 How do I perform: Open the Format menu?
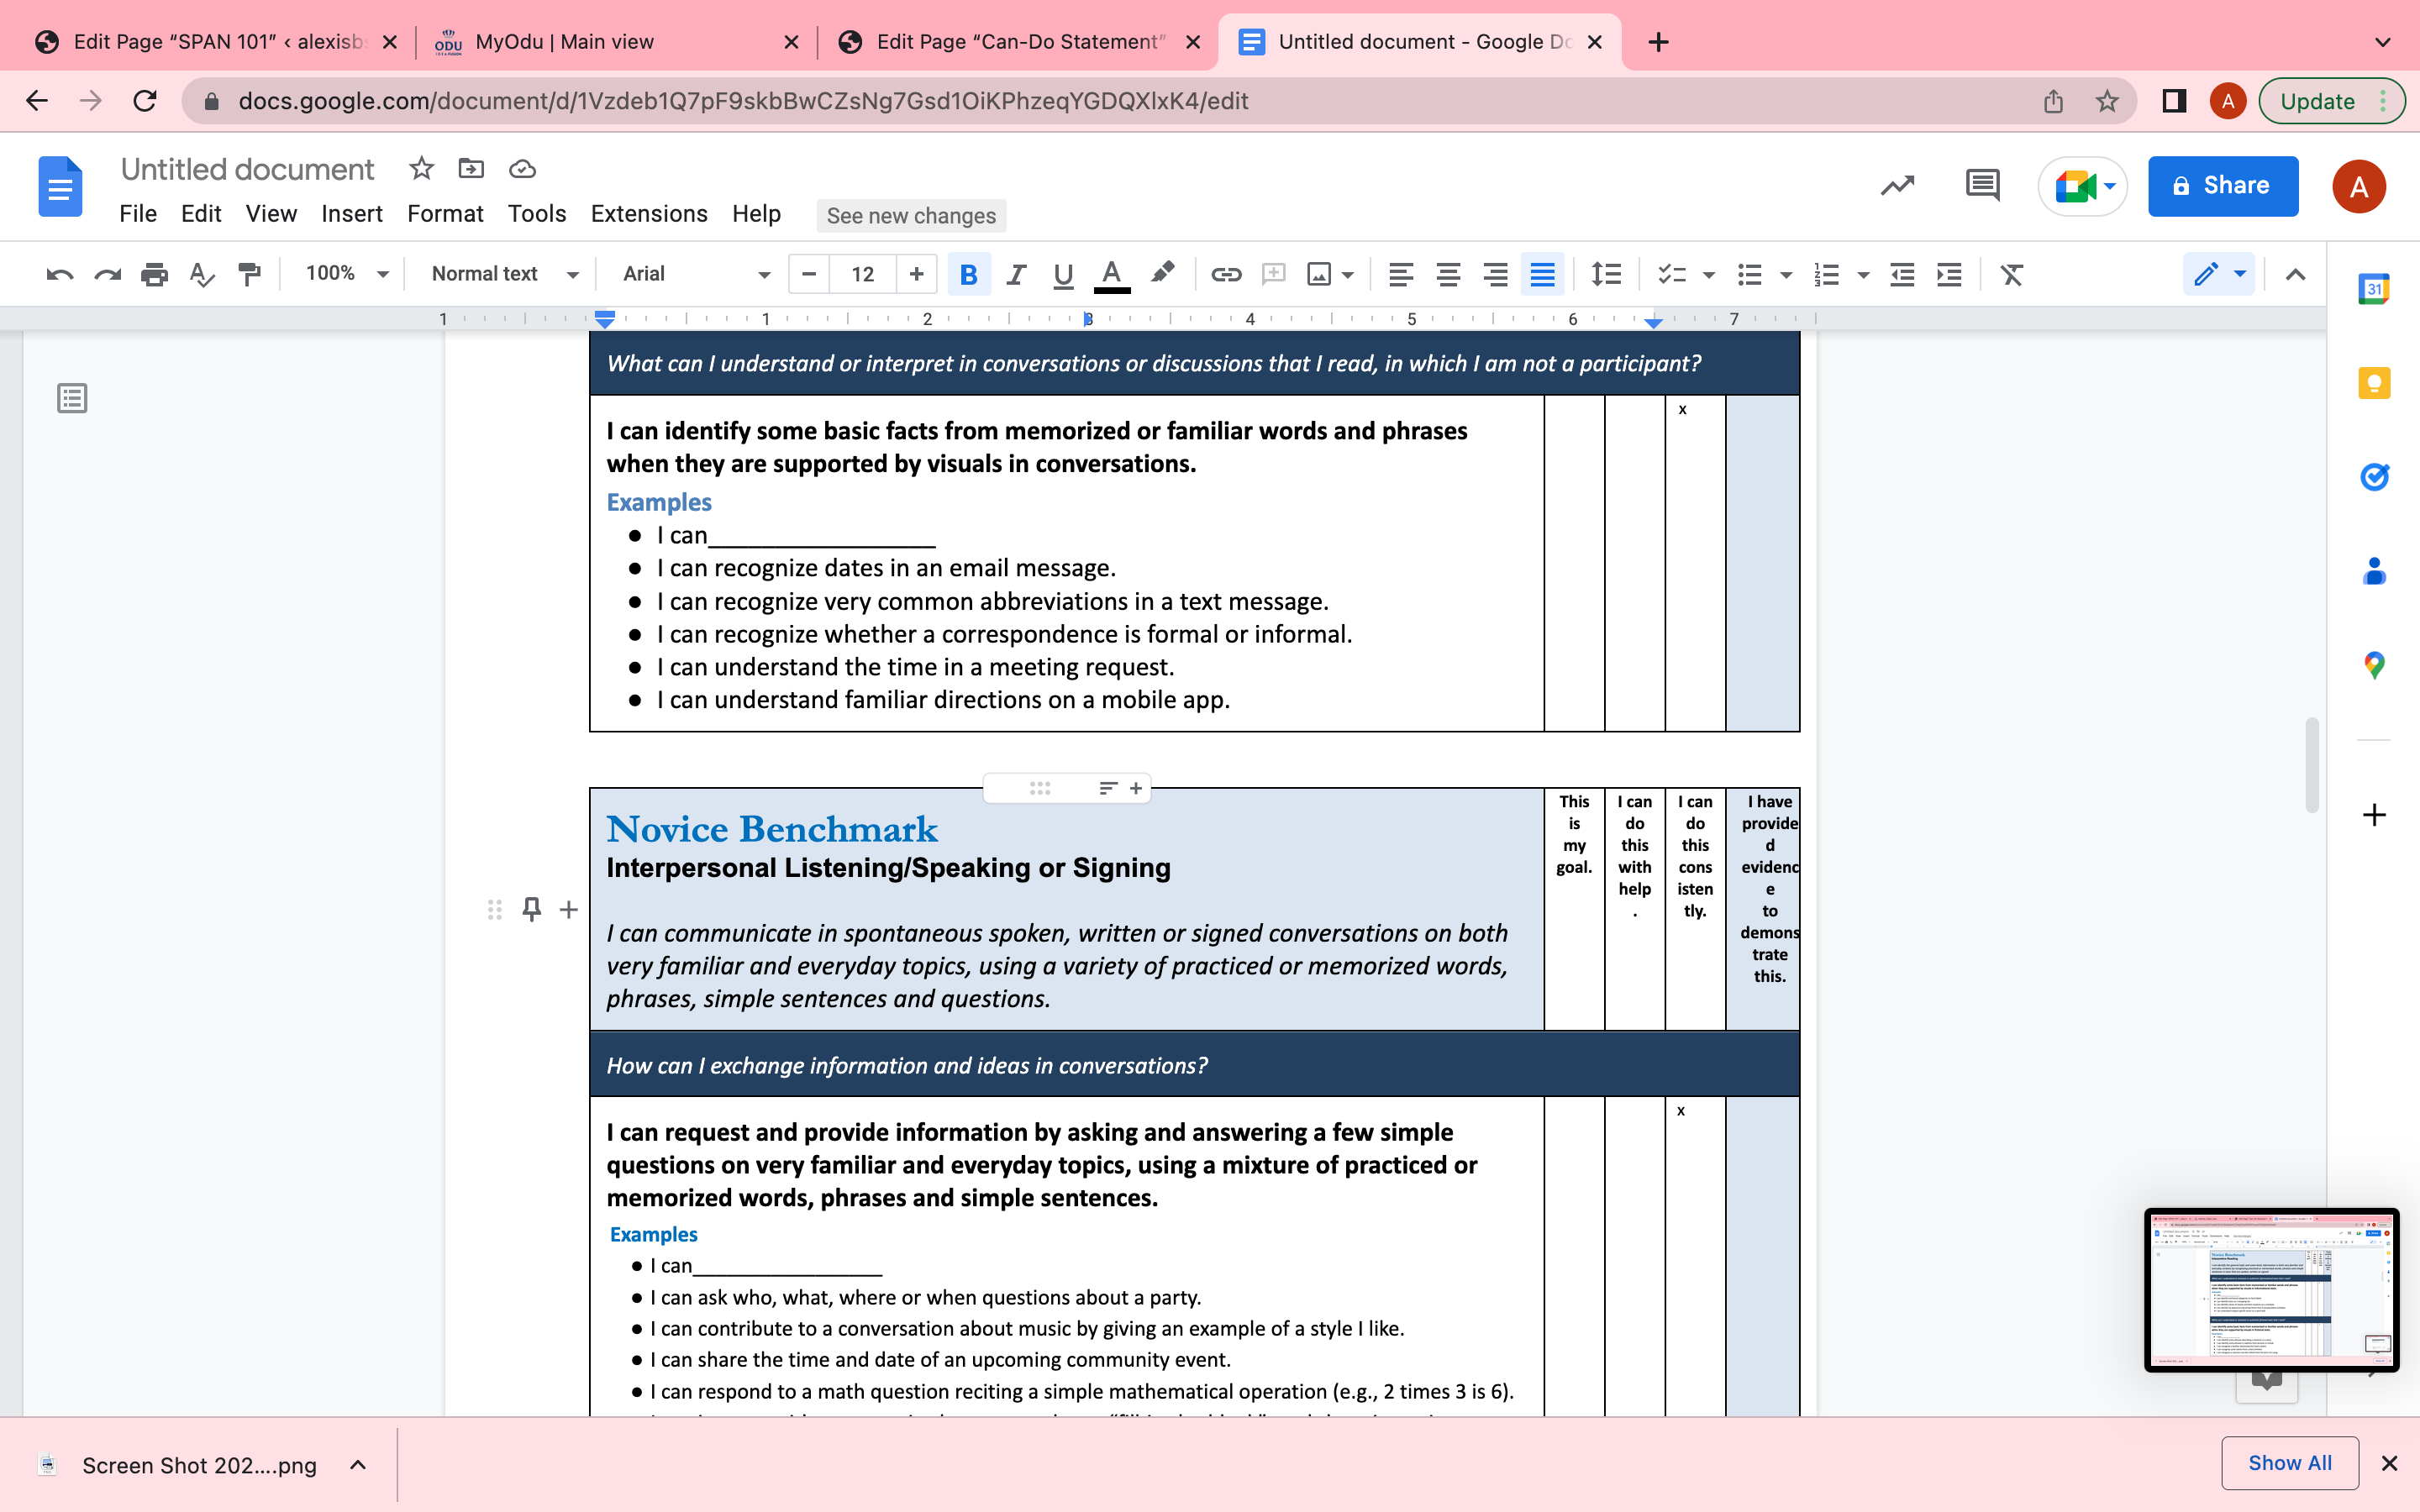445,214
